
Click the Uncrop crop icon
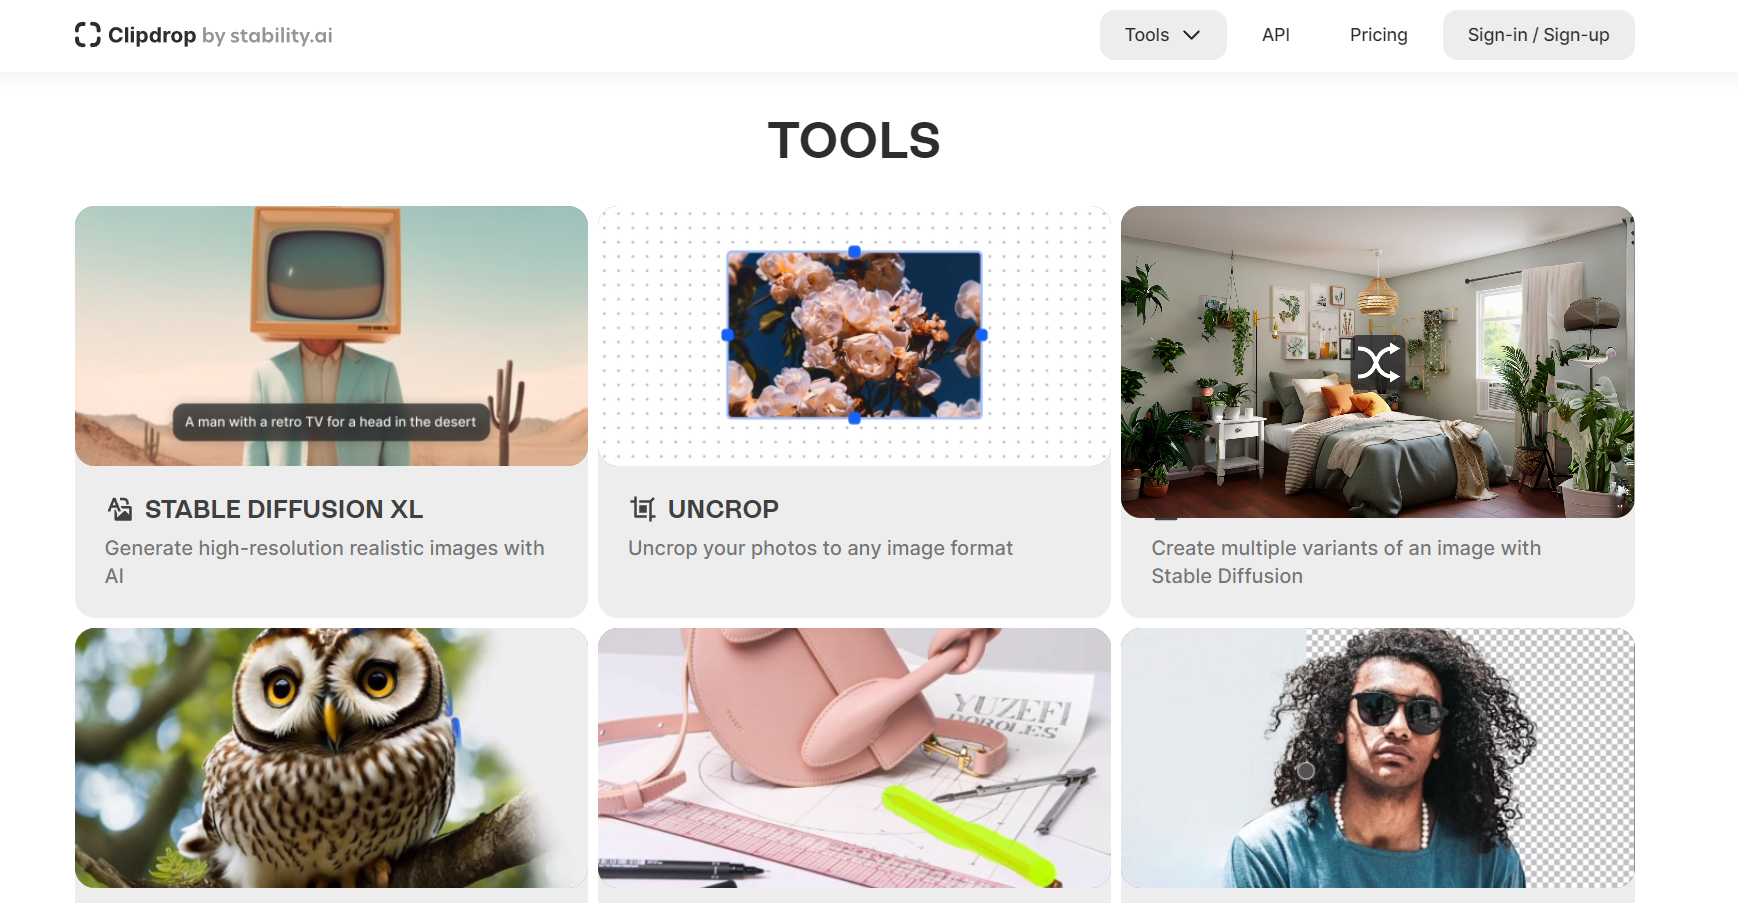tap(643, 509)
